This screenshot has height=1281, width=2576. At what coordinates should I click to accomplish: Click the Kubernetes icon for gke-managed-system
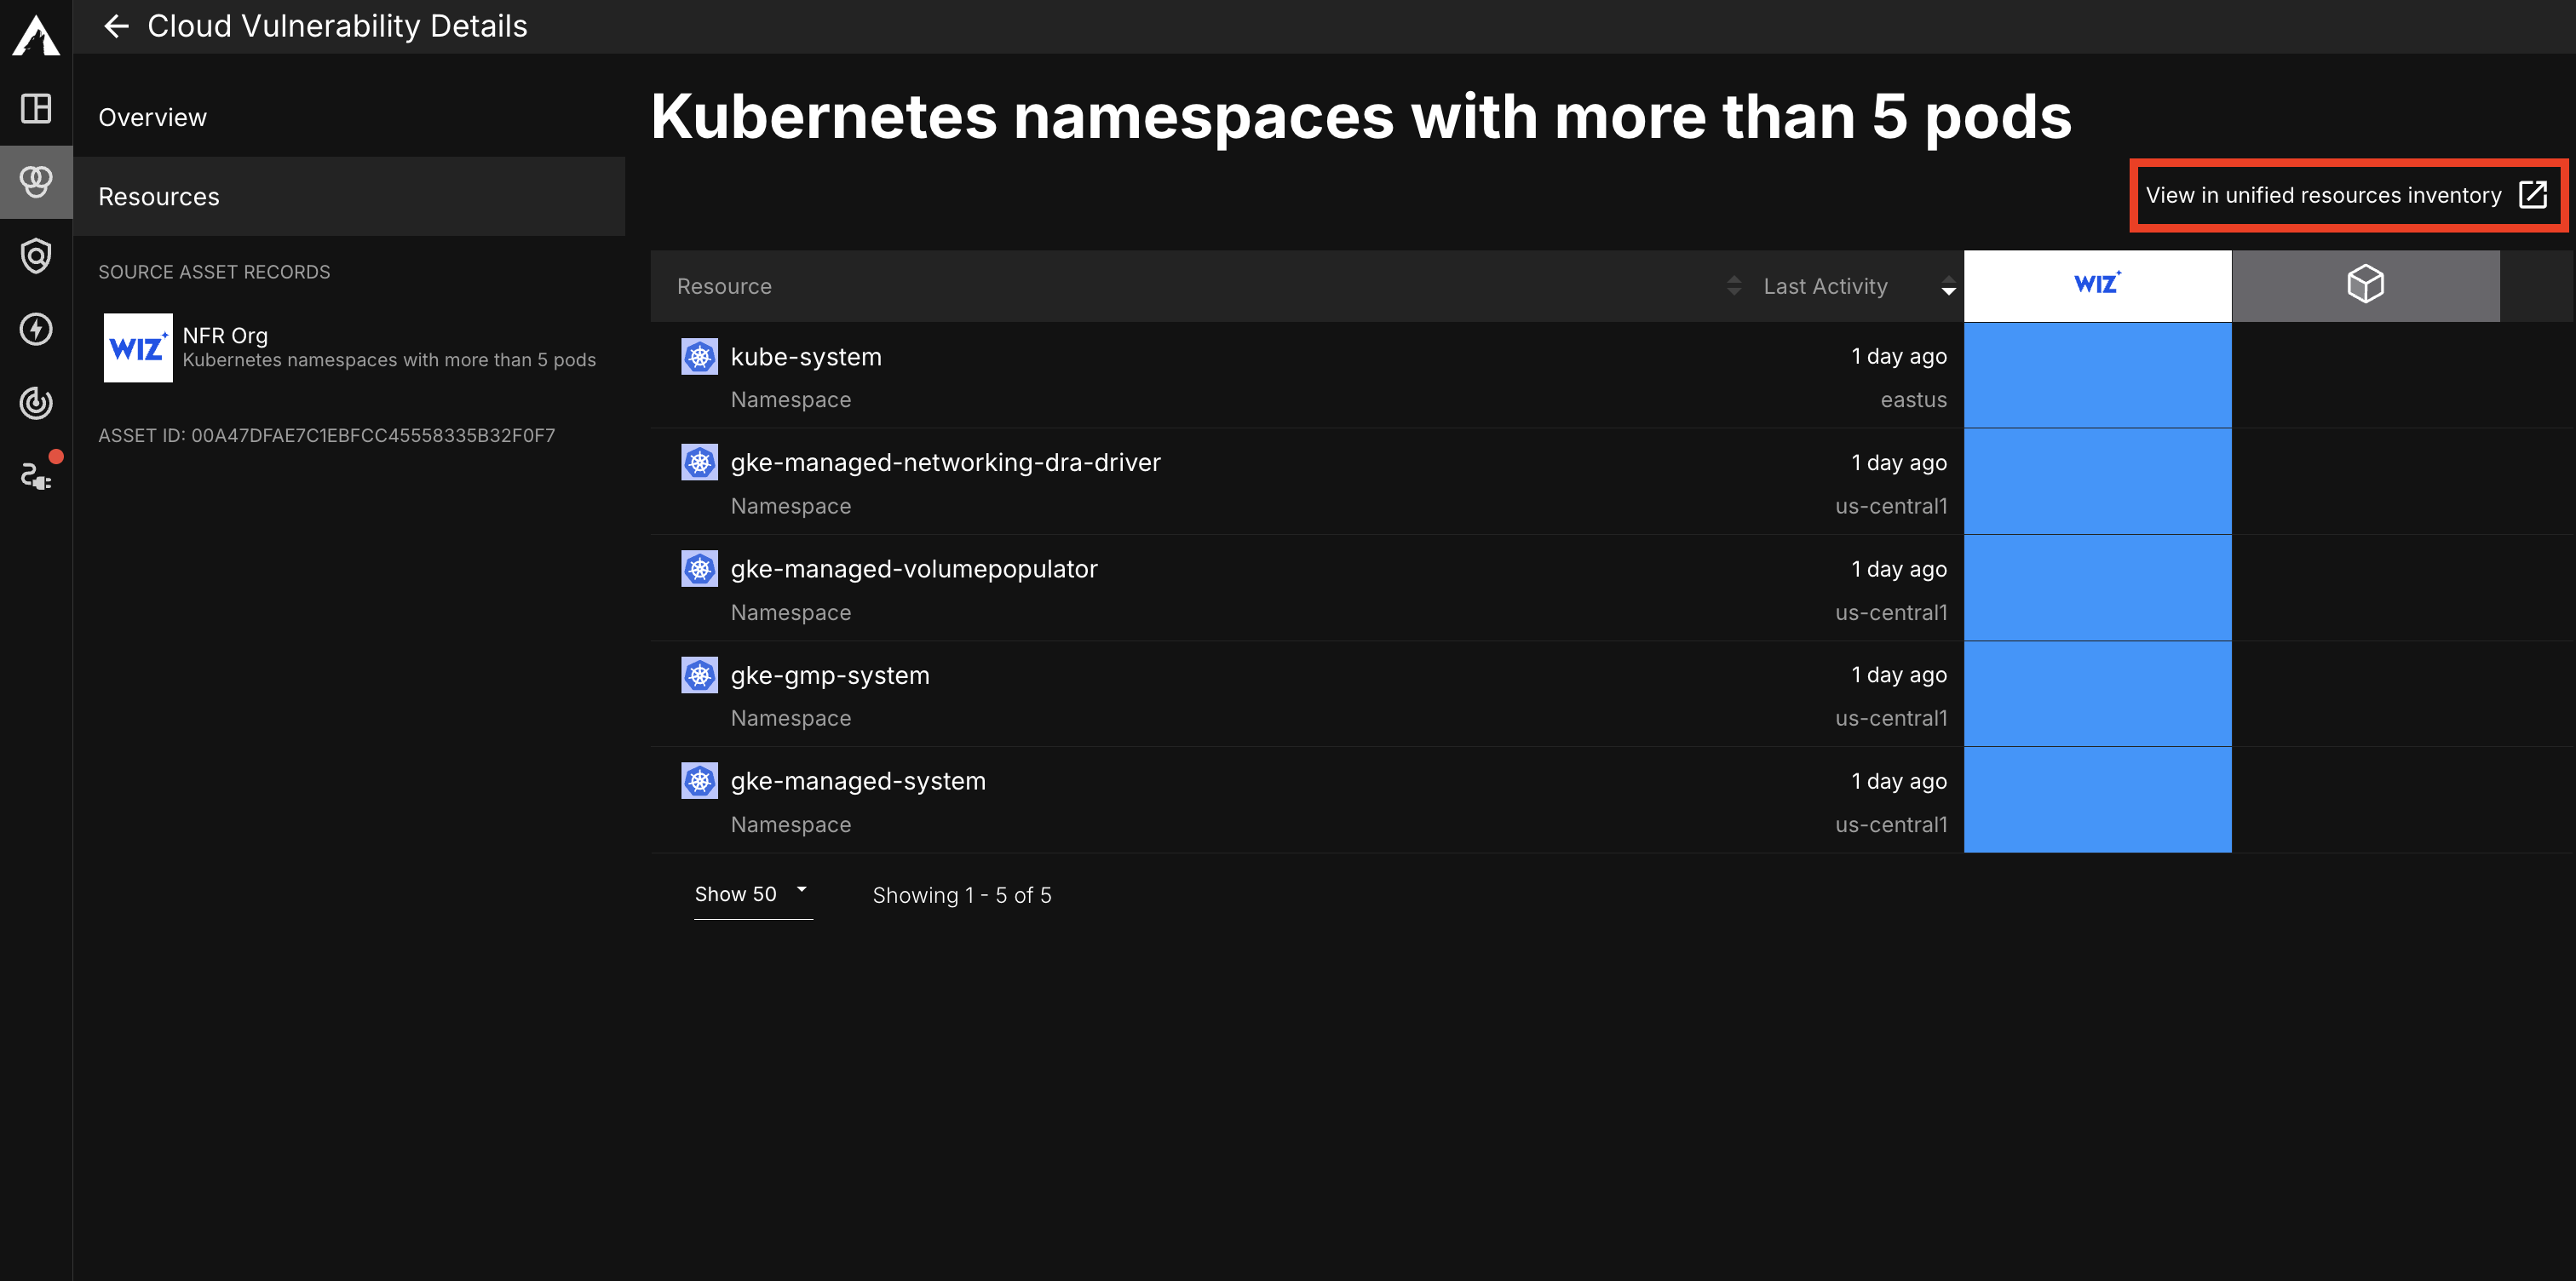(699, 781)
